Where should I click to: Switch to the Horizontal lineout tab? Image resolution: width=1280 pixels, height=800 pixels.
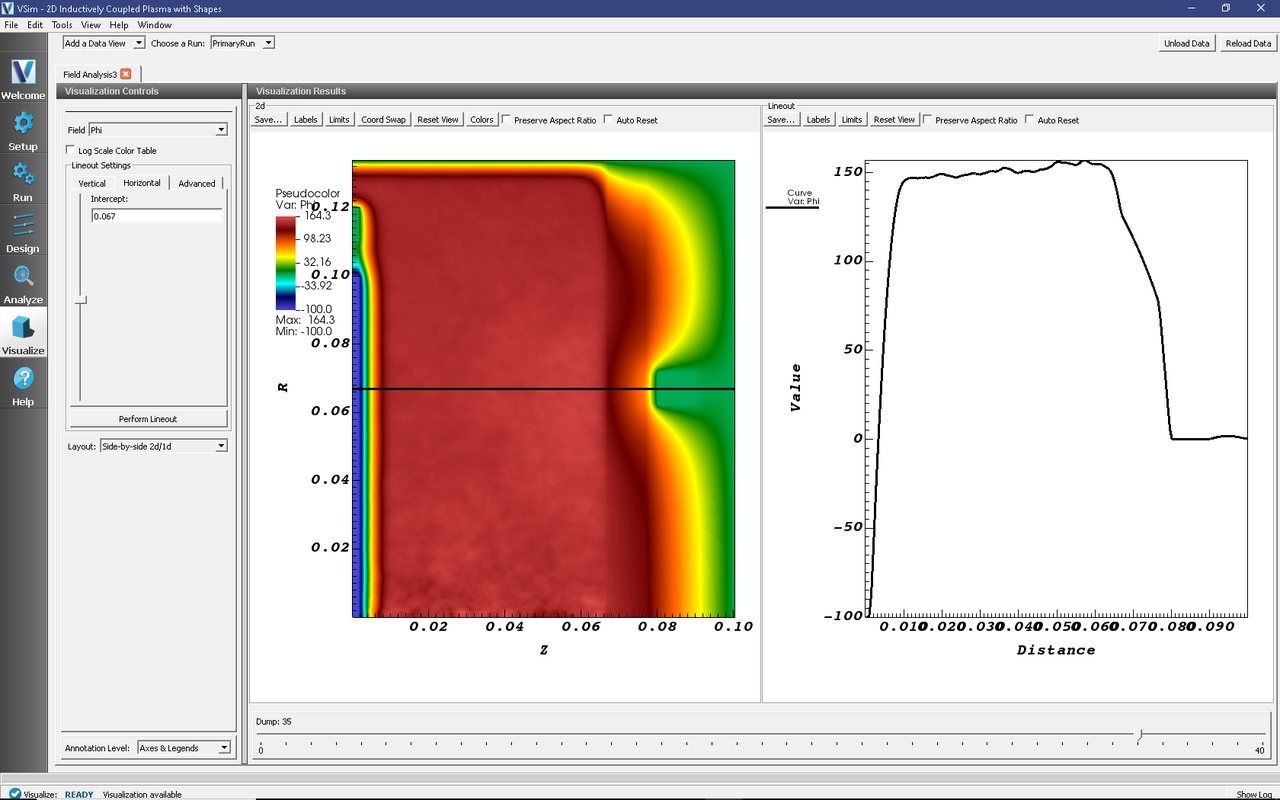[x=142, y=183]
